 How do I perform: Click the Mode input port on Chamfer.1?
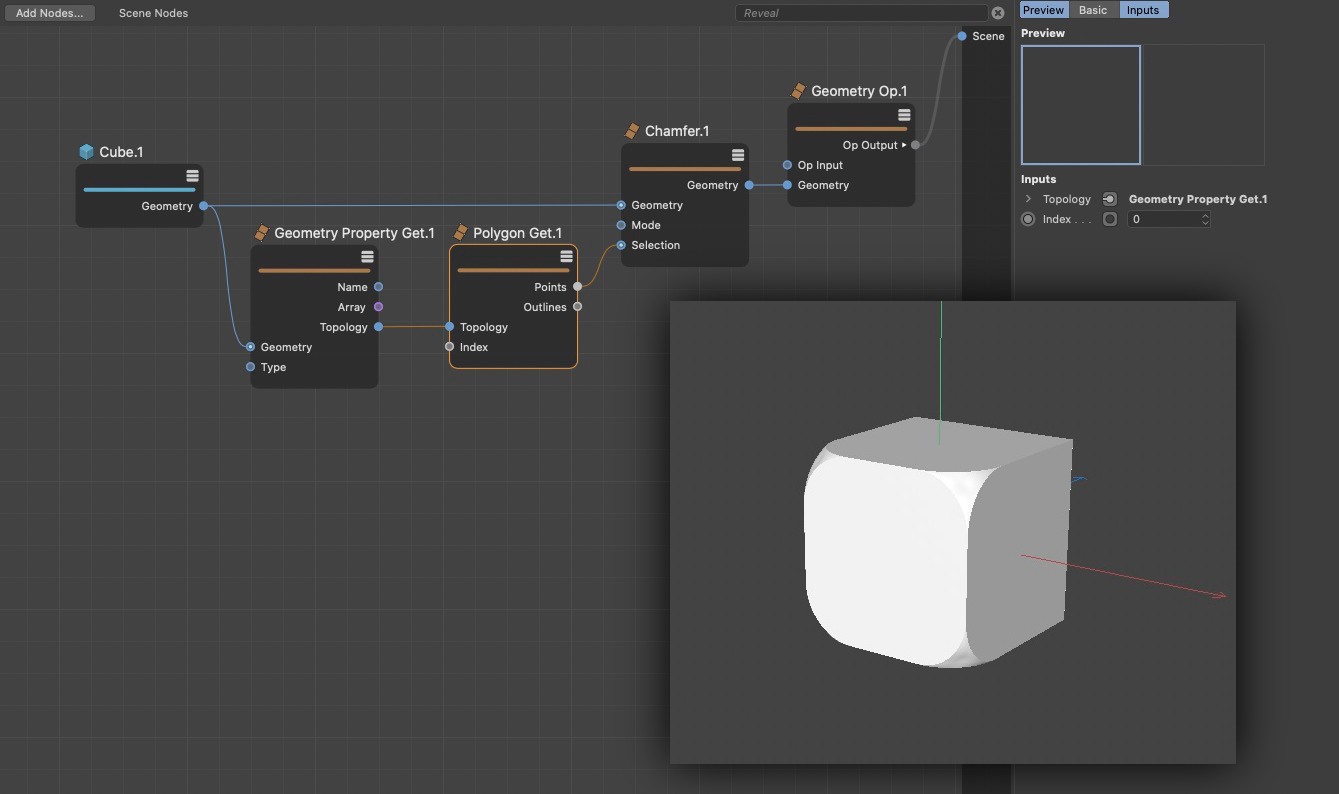[621, 225]
